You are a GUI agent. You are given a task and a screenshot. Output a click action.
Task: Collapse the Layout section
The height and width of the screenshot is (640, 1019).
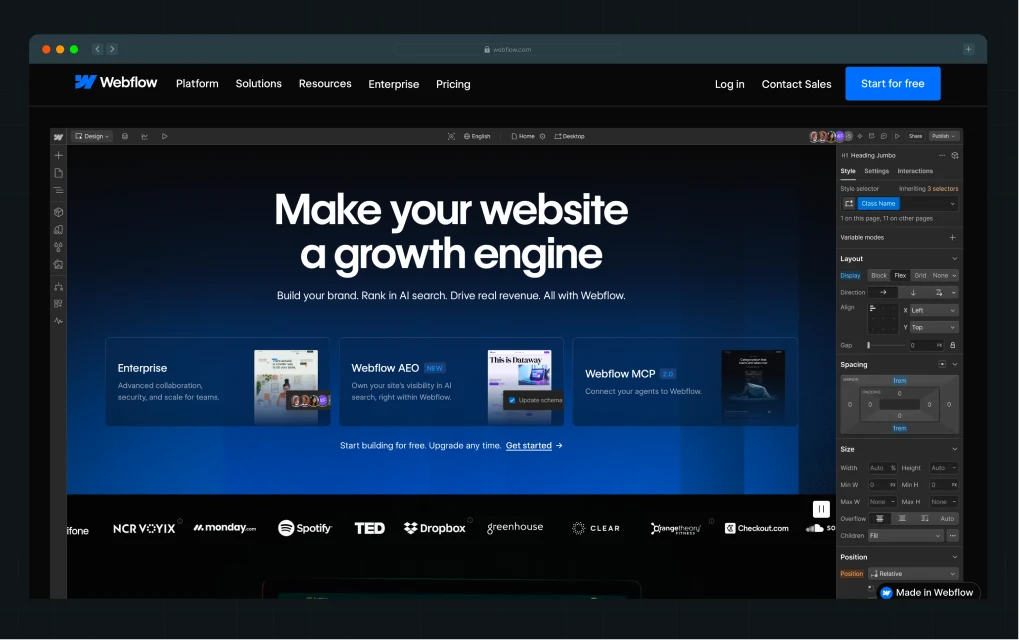pos(955,259)
